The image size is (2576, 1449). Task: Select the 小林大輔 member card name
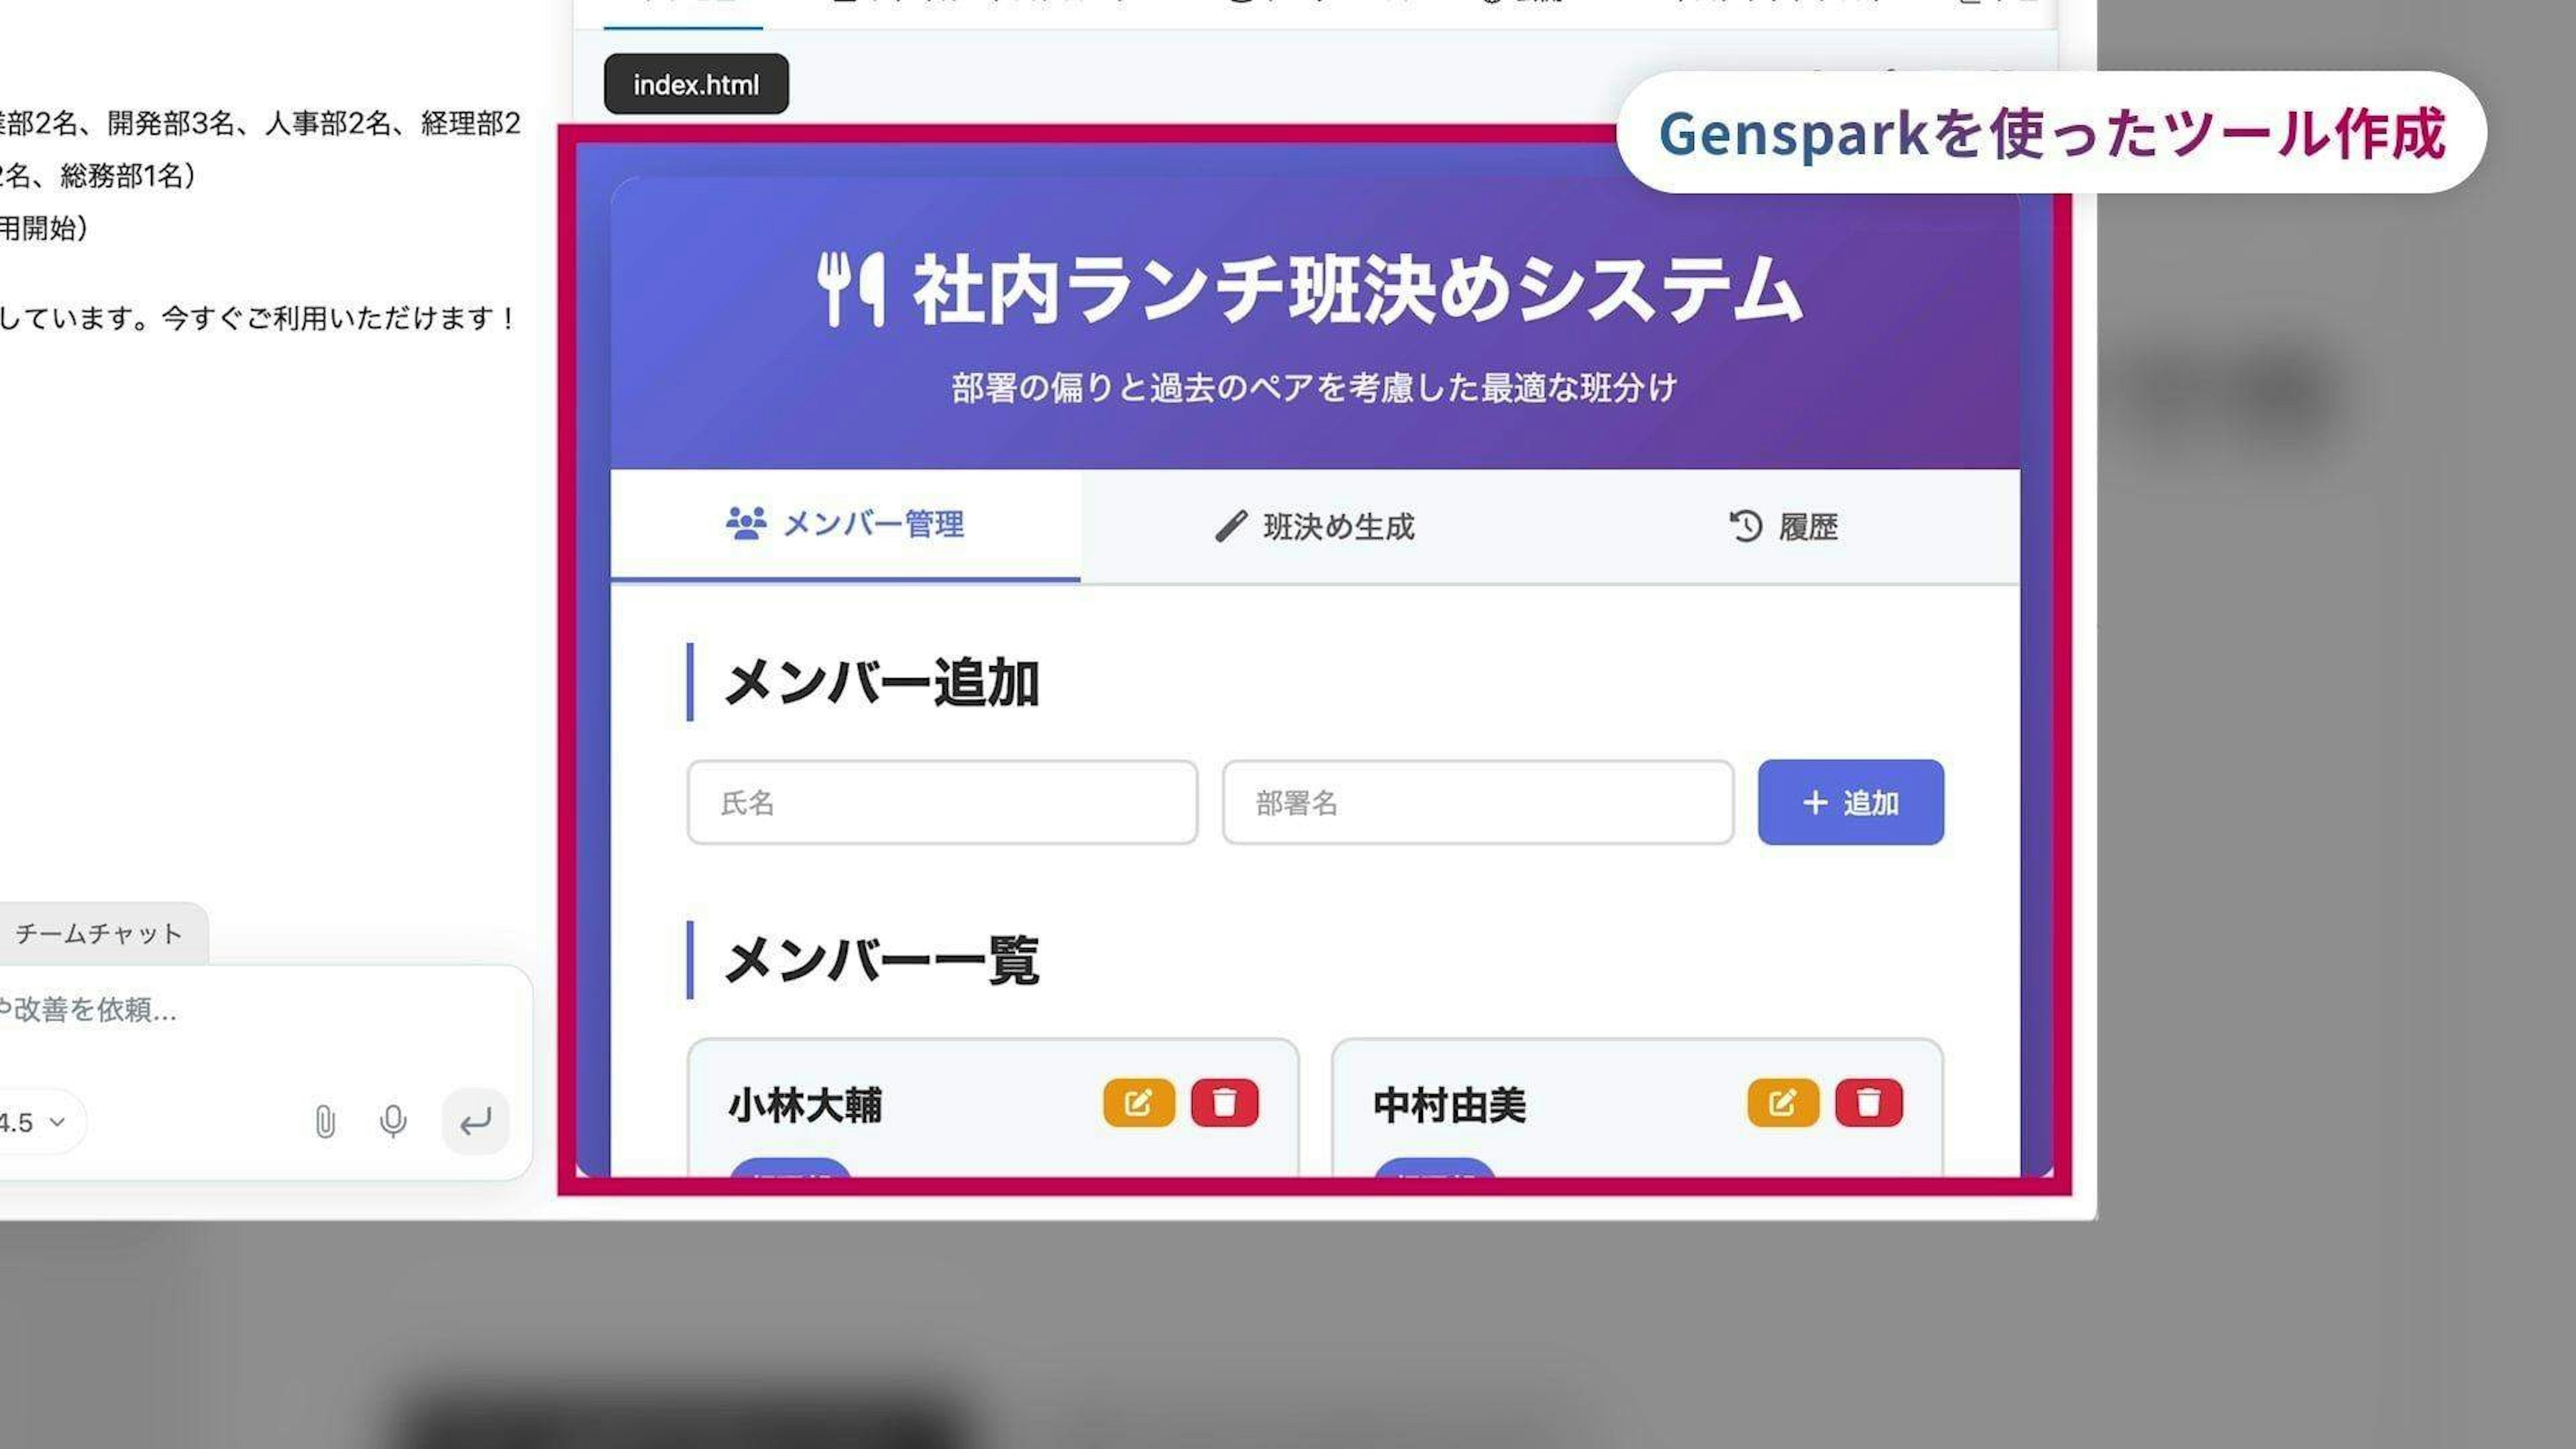[x=805, y=1106]
